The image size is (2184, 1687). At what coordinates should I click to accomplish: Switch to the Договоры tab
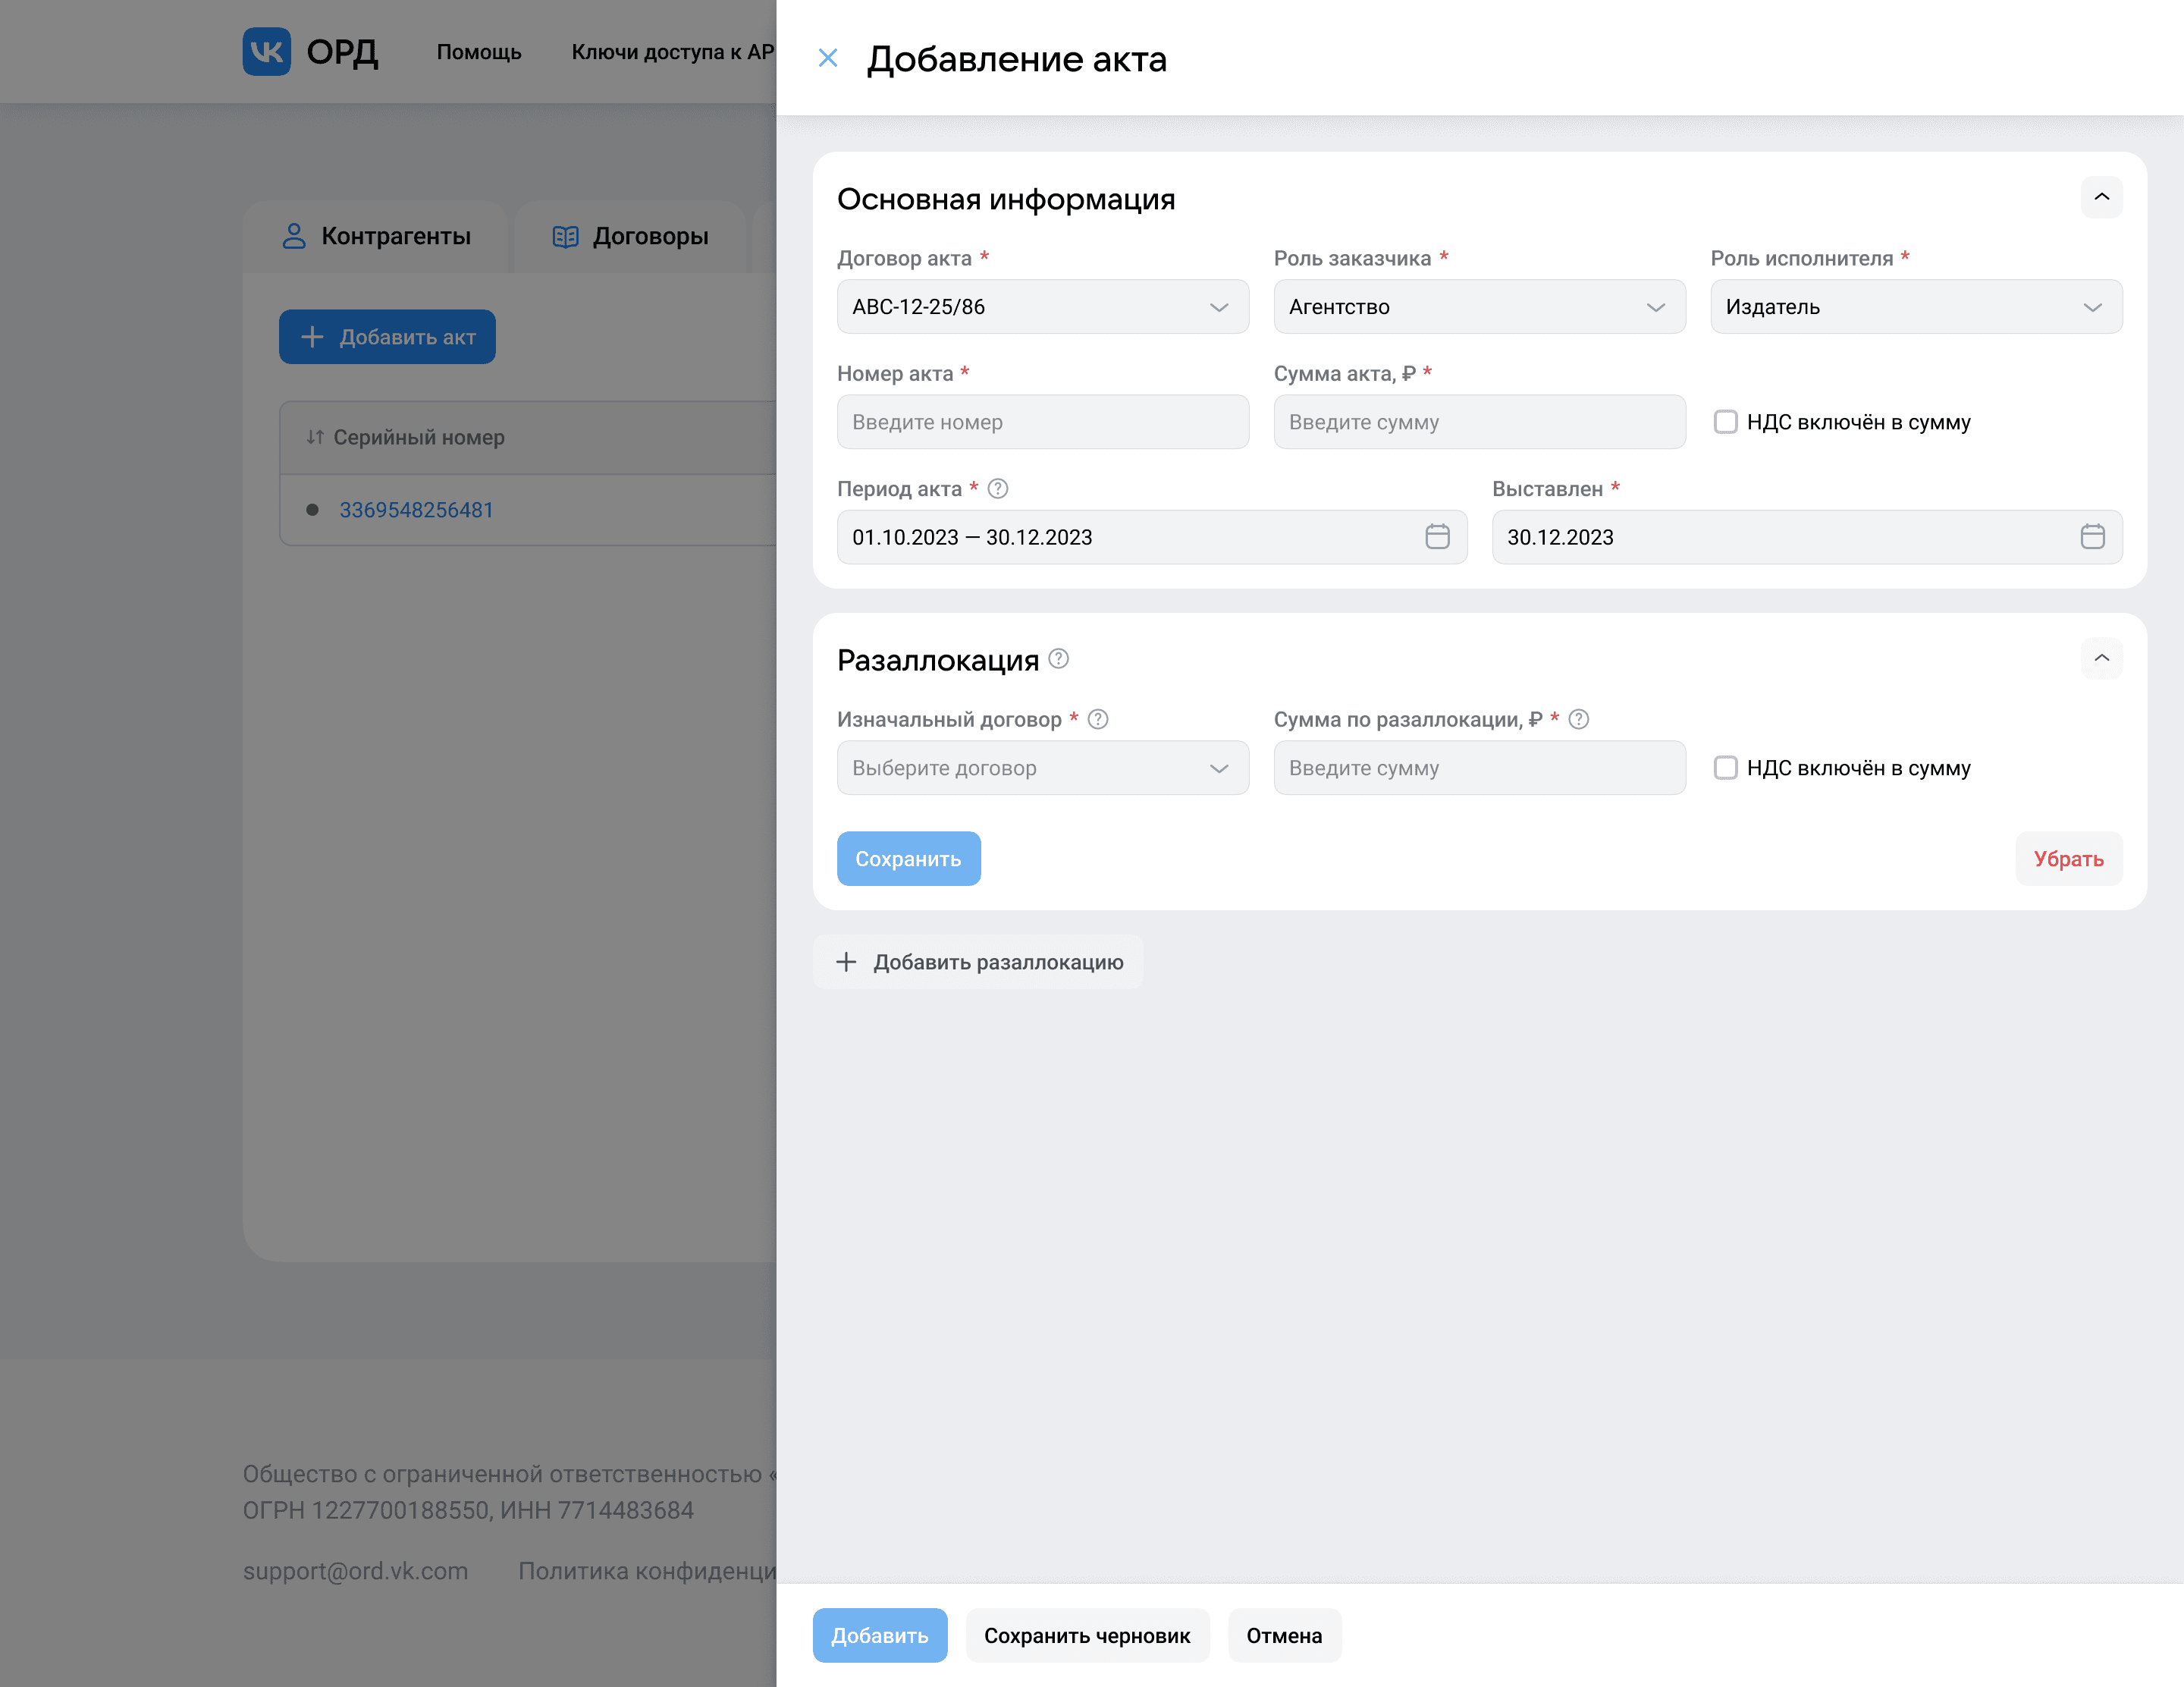pos(631,236)
